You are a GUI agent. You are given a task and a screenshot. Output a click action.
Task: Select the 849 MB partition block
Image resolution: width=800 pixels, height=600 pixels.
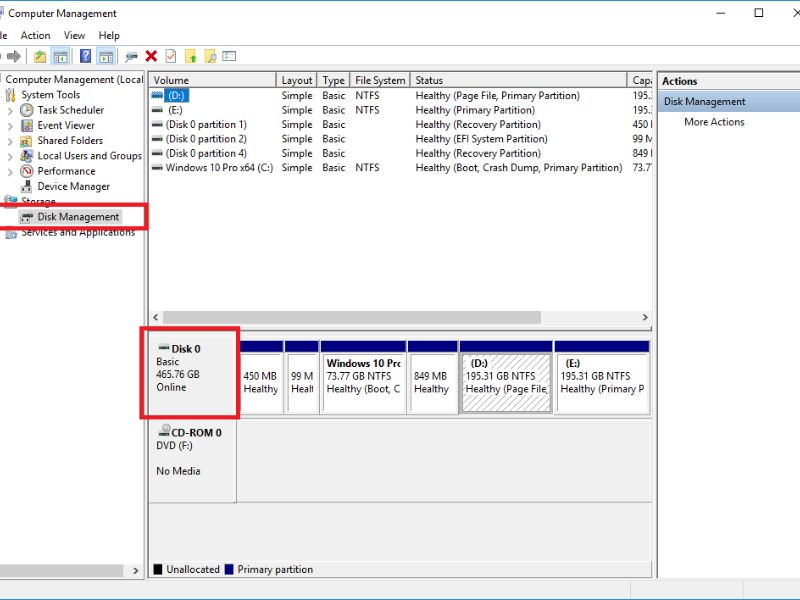pyautogui.click(x=433, y=377)
